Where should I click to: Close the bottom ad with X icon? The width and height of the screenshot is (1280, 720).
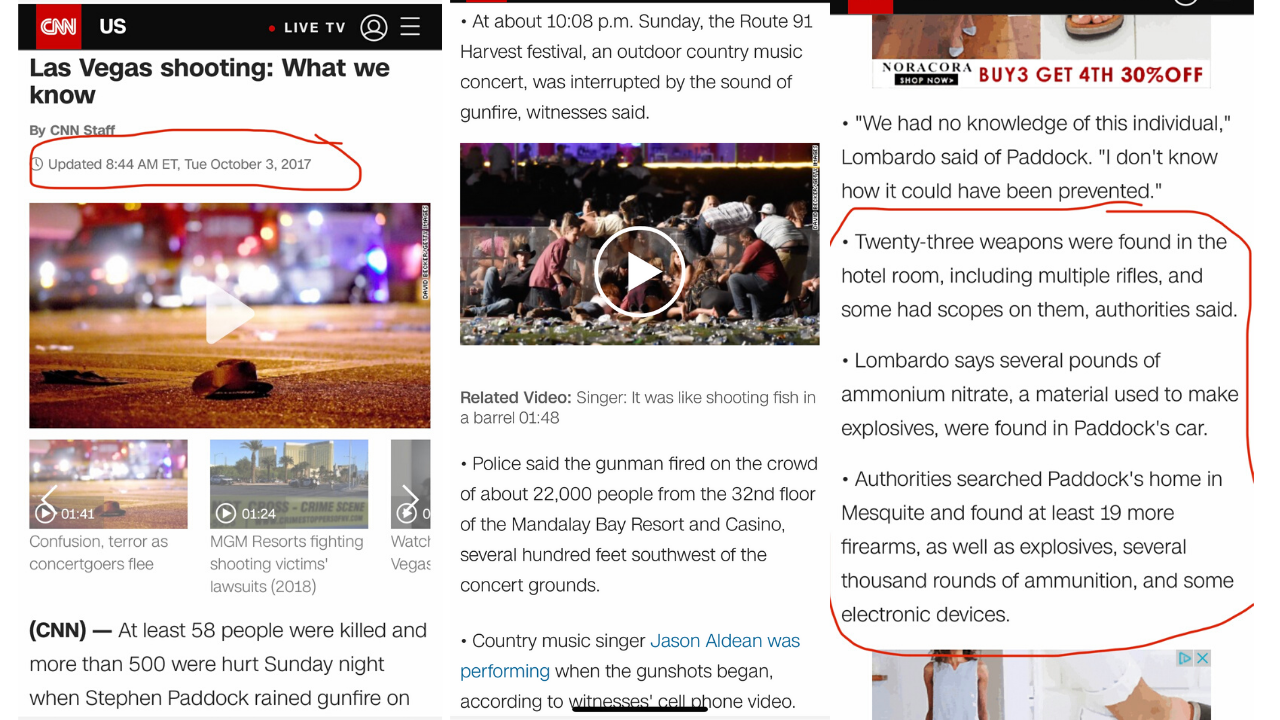pos(1203,658)
